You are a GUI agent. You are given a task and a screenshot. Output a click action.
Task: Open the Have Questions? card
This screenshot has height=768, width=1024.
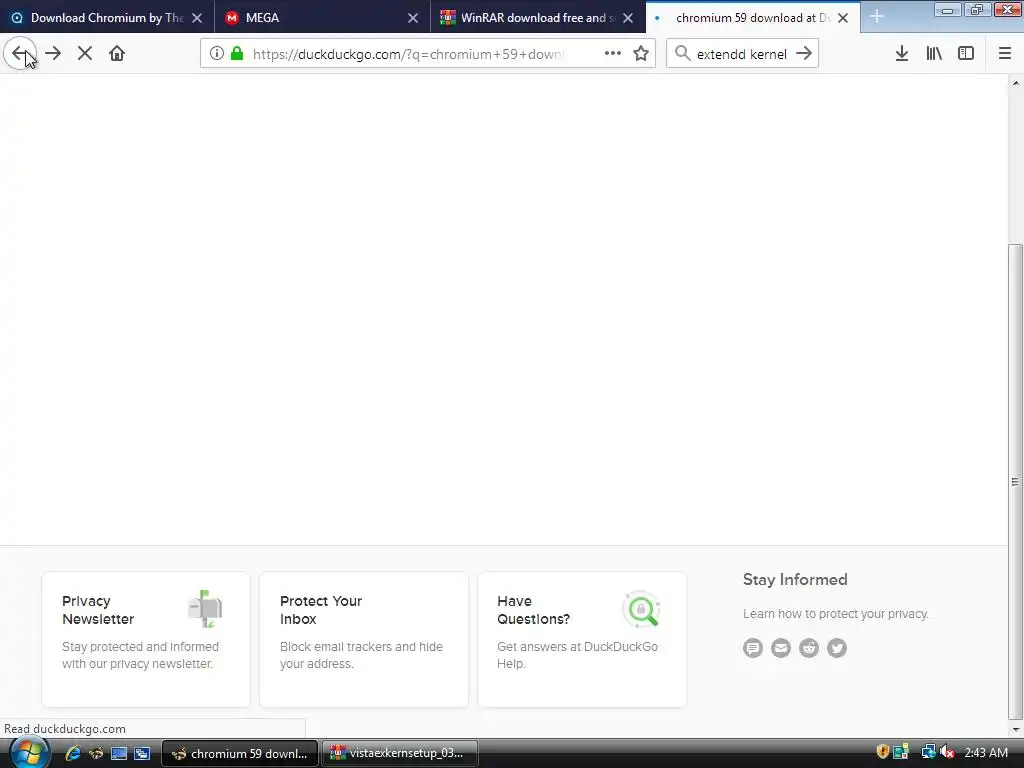(x=582, y=639)
